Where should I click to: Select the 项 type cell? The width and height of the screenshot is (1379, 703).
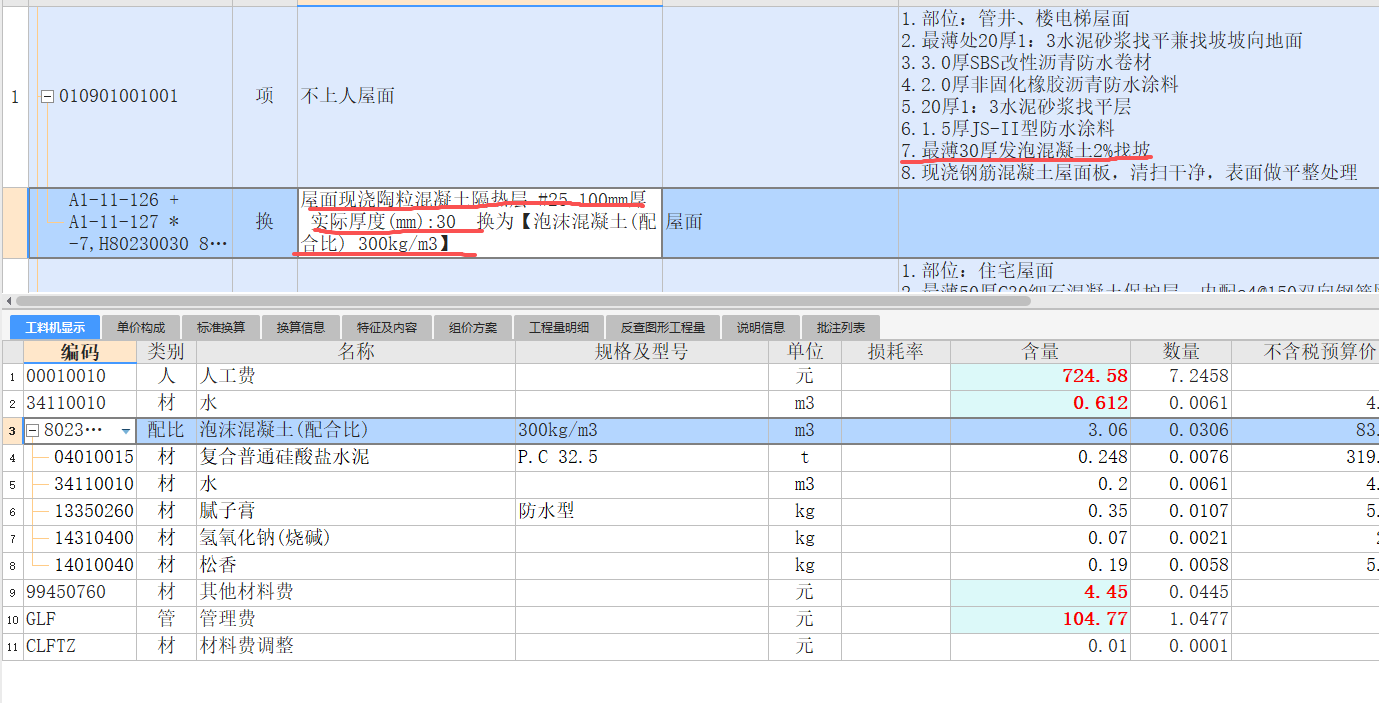264,97
